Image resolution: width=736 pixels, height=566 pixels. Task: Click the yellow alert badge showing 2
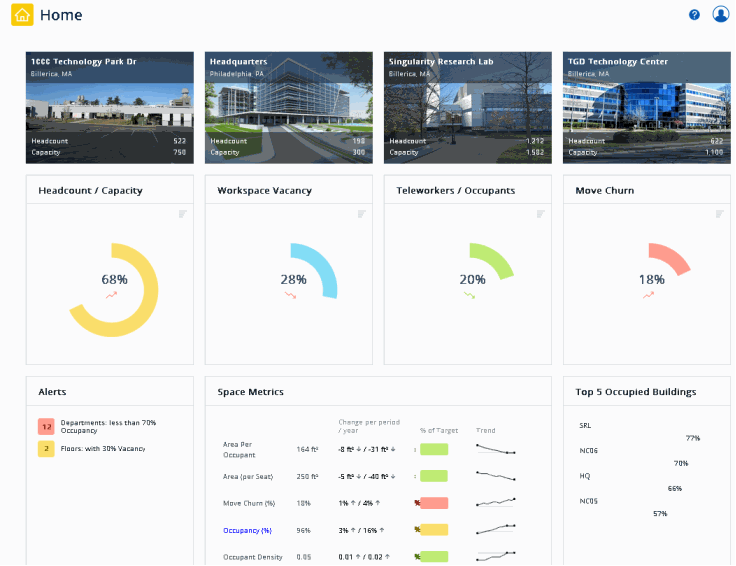tap(46, 449)
